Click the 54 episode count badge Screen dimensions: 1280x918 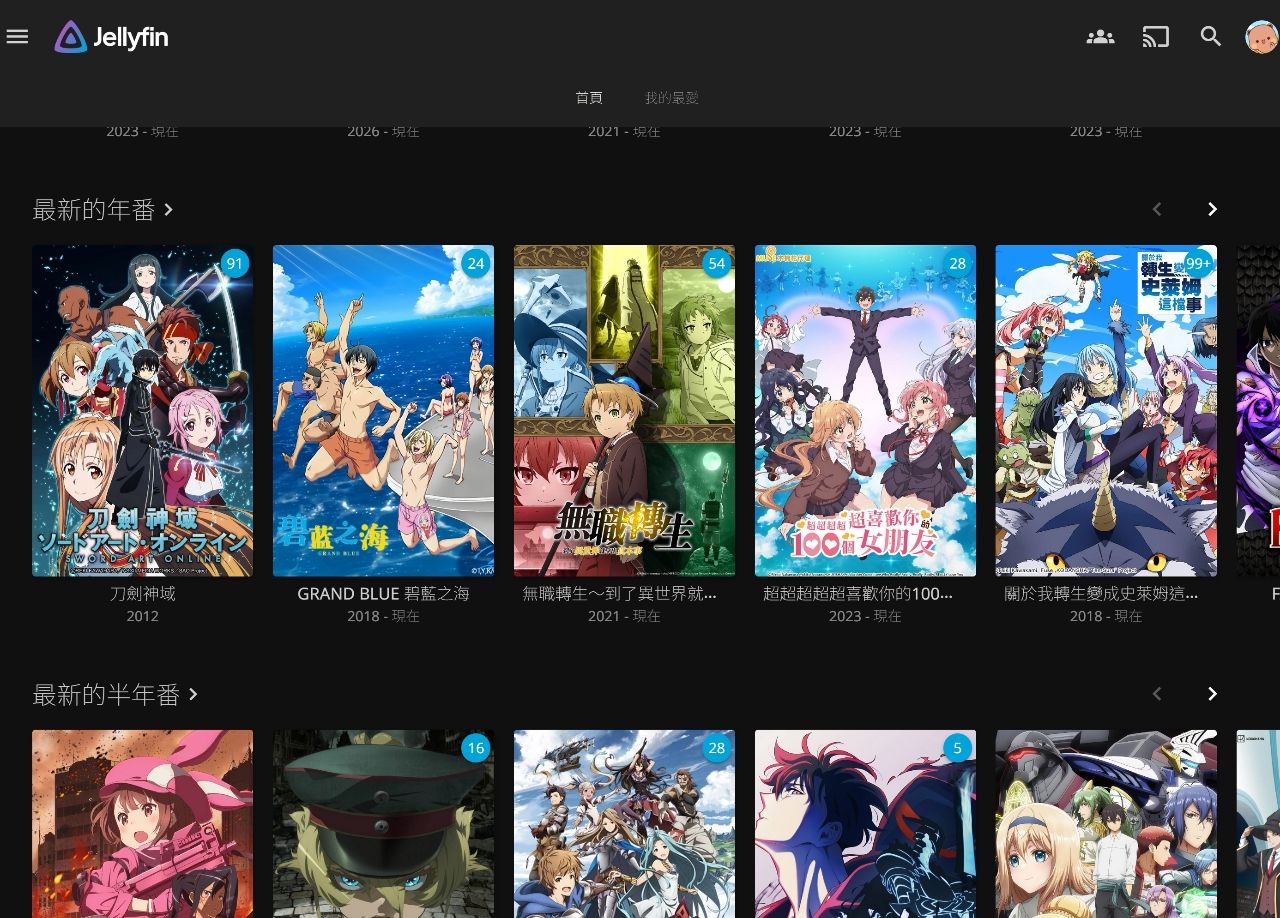[716, 264]
